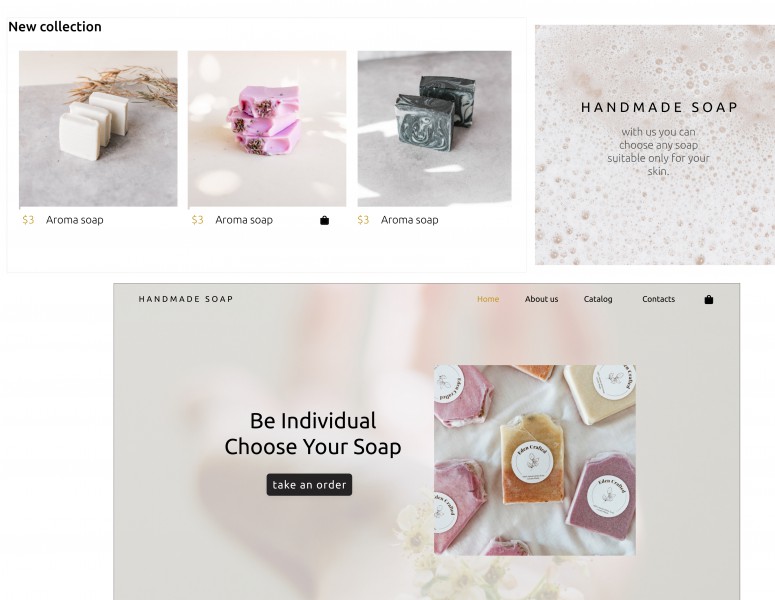Navigate to the Contacts page
The image size is (775, 600).
pyautogui.click(x=658, y=299)
